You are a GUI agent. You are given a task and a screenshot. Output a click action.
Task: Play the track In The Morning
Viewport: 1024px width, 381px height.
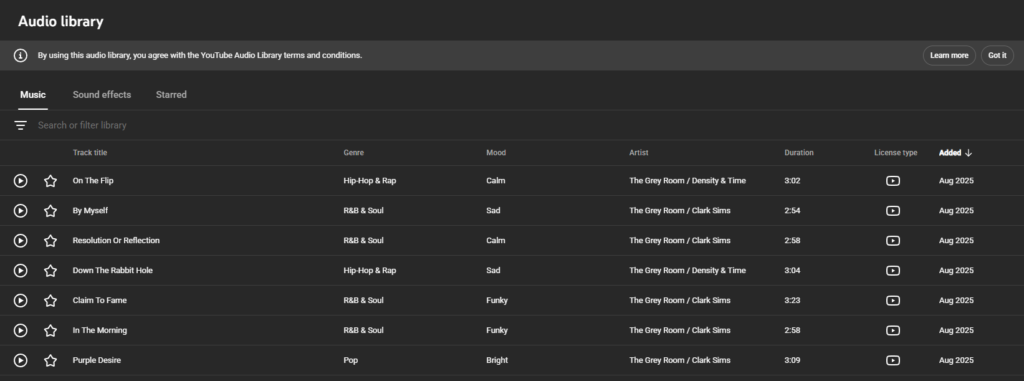coord(21,331)
